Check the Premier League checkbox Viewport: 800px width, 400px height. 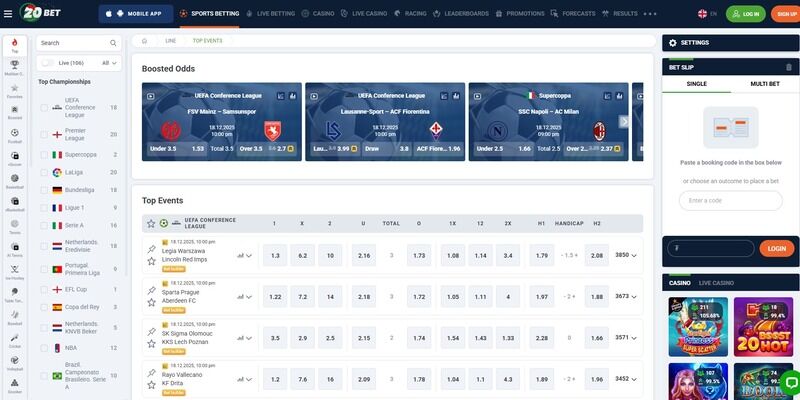click(x=44, y=135)
